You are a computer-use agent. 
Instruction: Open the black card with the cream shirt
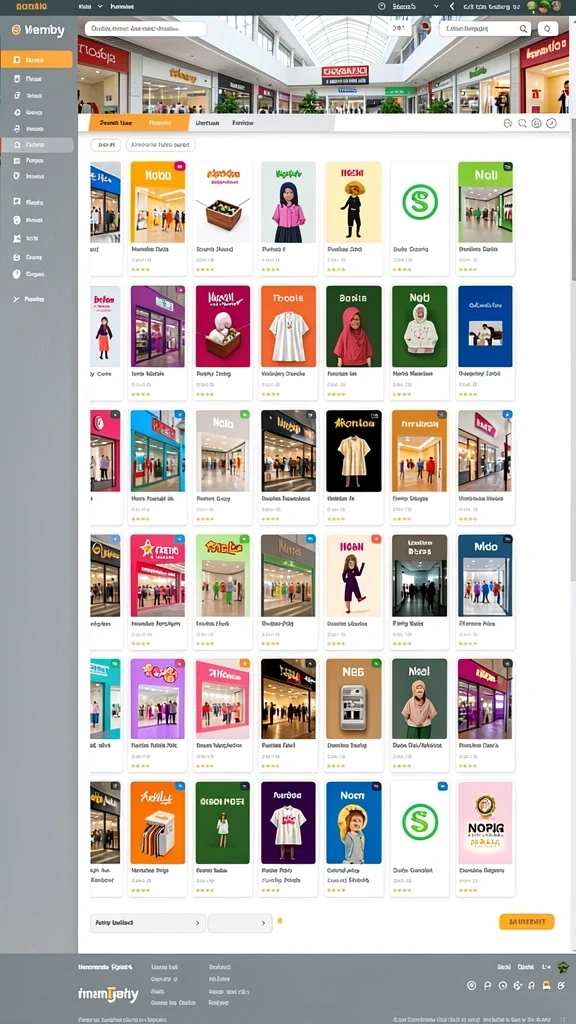click(x=353, y=467)
